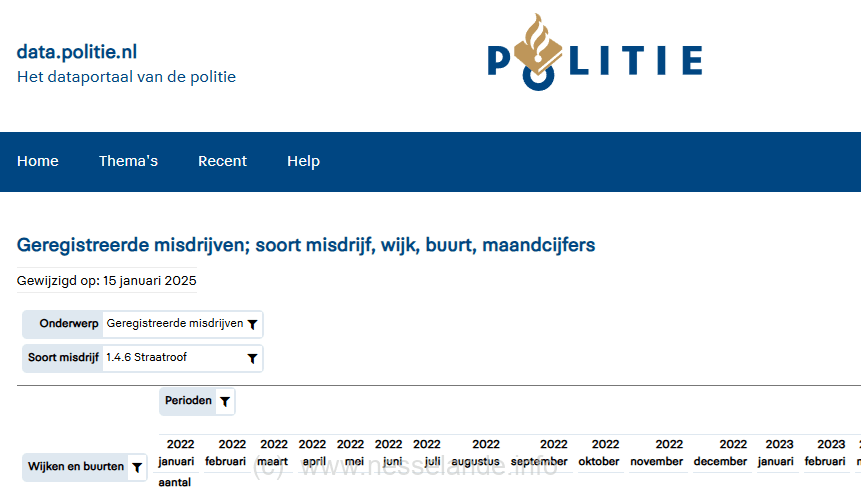The image size is (861, 487).
Task: Click the Het dataportaal van de politie tagline
Action: coord(126,77)
